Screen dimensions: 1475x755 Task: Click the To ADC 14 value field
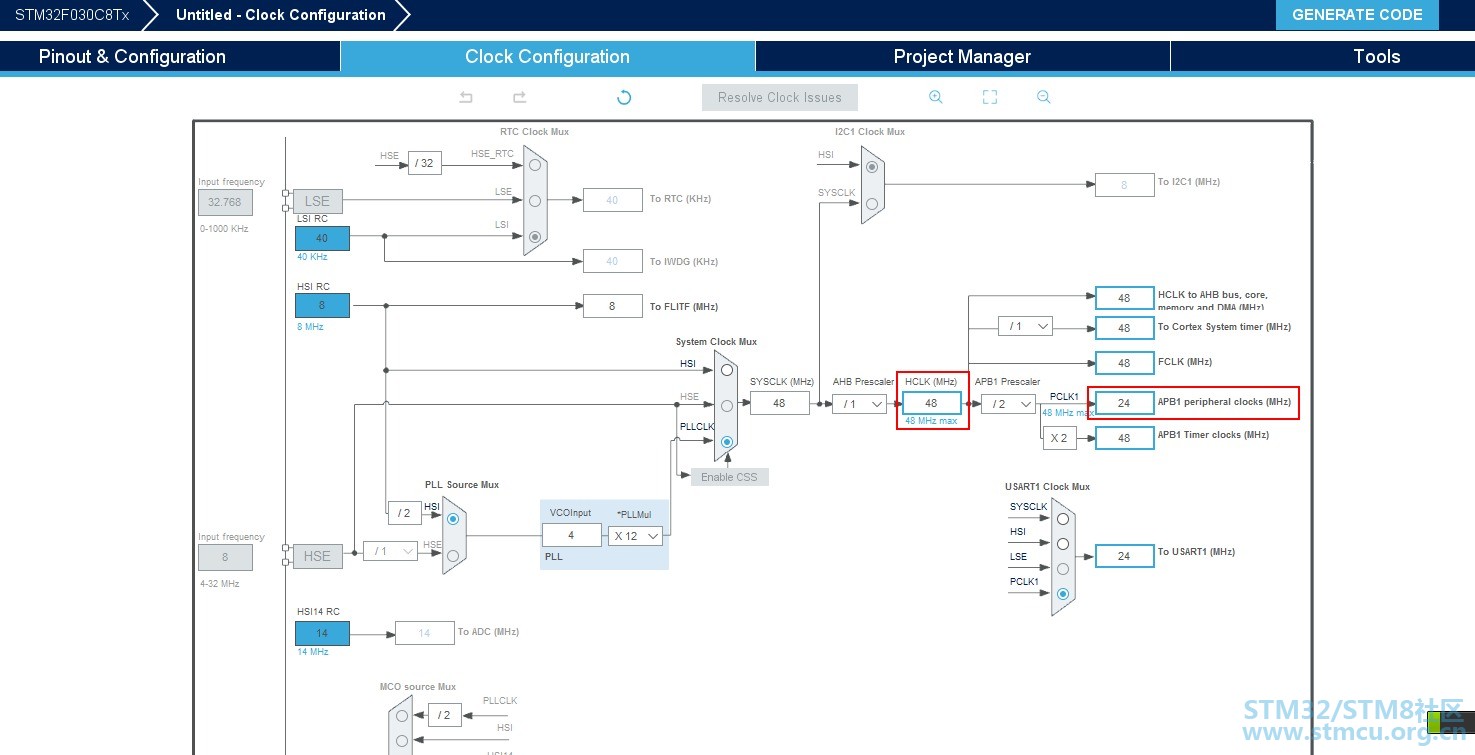click(x=424, y=633)
